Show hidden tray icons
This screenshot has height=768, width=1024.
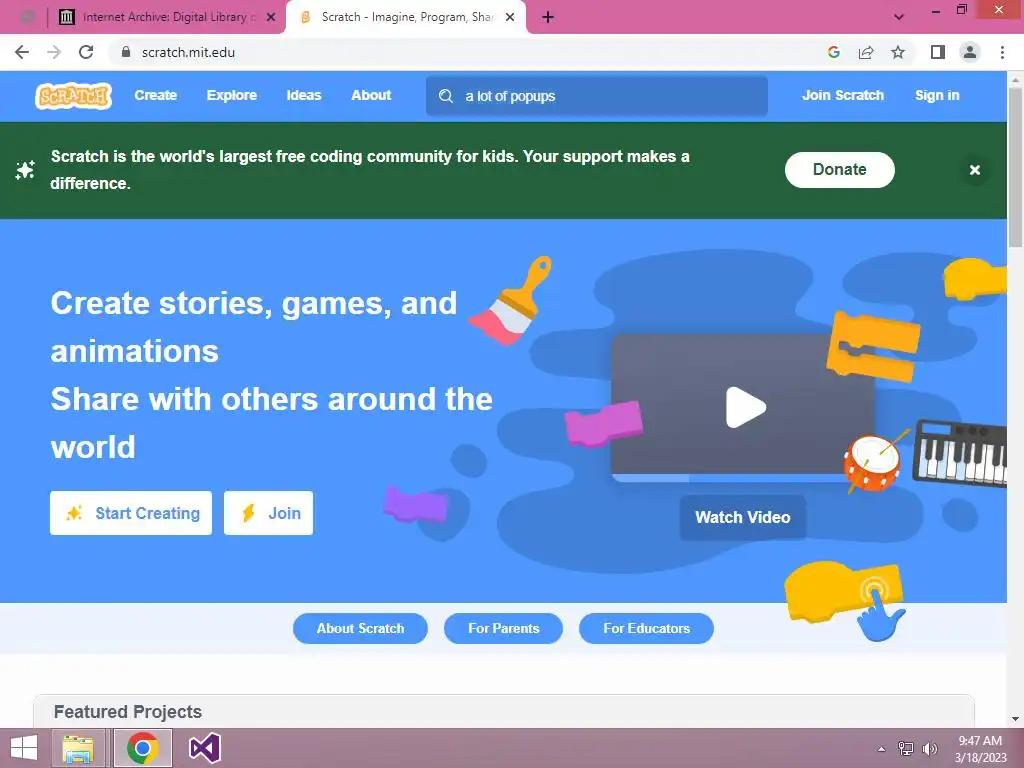coord(881,749)
